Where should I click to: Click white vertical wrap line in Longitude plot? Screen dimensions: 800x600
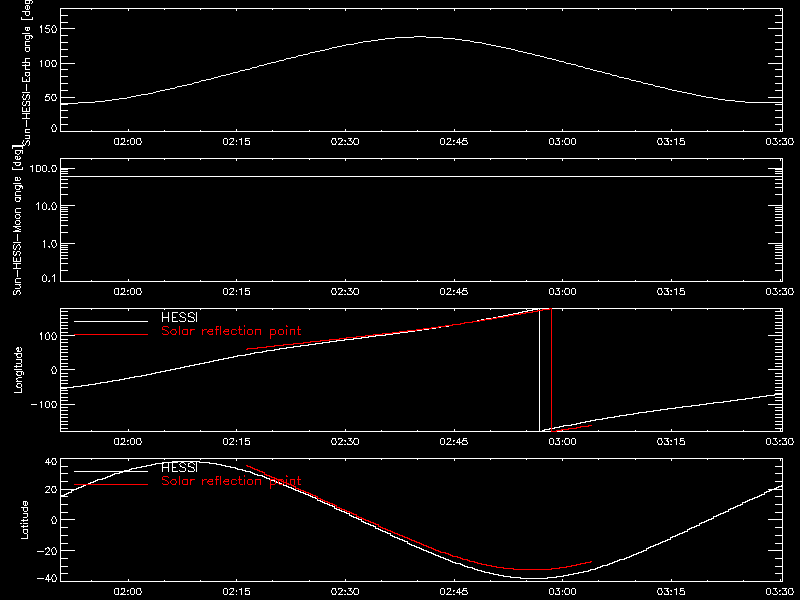(x=539, y=370)
